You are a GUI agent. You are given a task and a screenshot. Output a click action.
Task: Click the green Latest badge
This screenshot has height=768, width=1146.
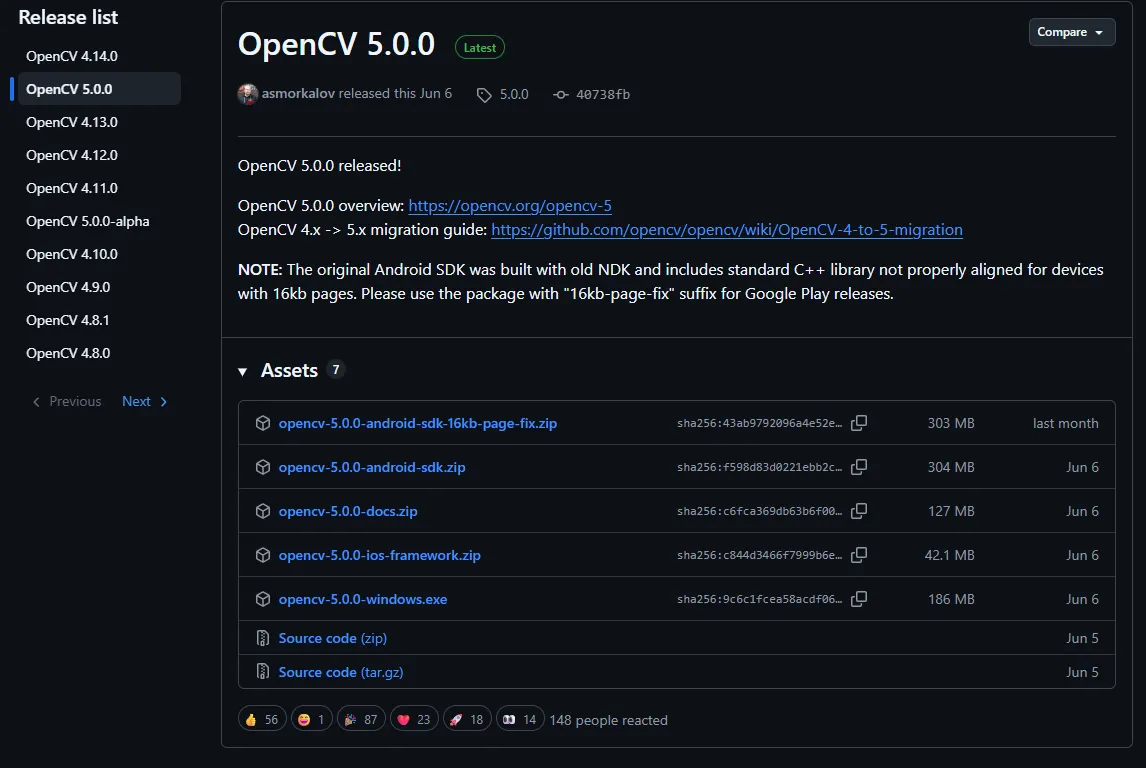pos(479,47)
